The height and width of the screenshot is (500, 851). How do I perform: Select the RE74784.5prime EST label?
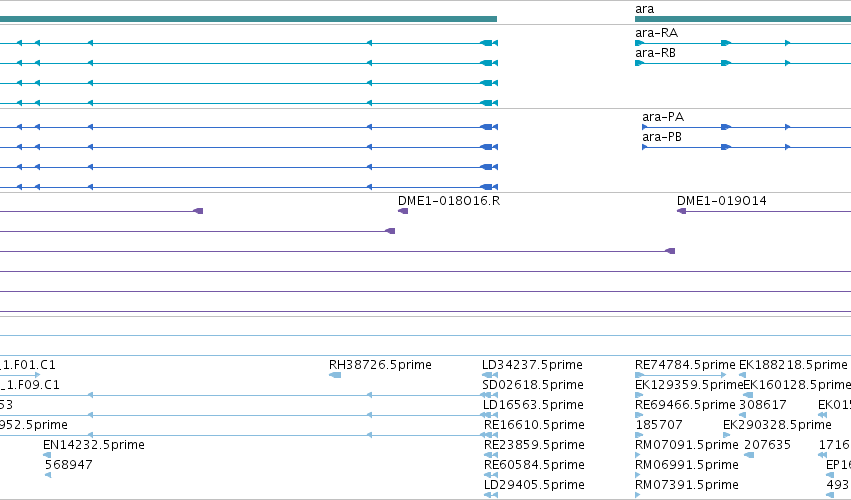pos(685,365)
